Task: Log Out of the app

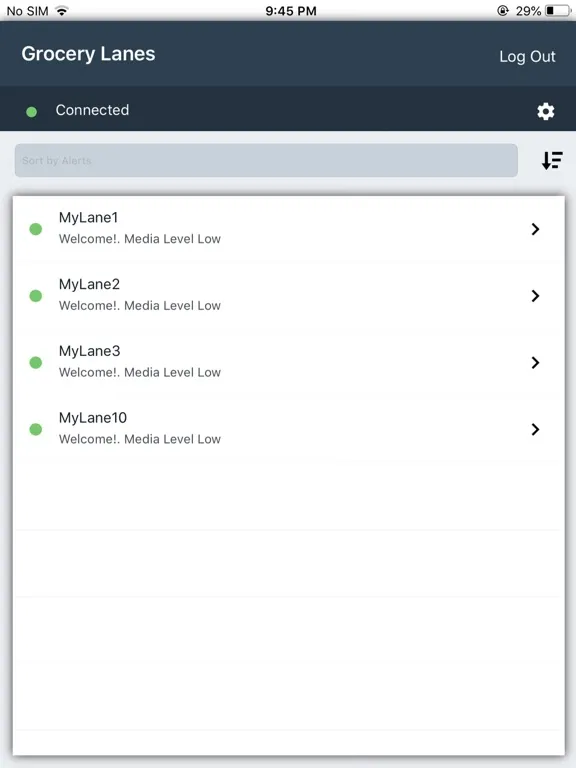Action: pos(527,56)
